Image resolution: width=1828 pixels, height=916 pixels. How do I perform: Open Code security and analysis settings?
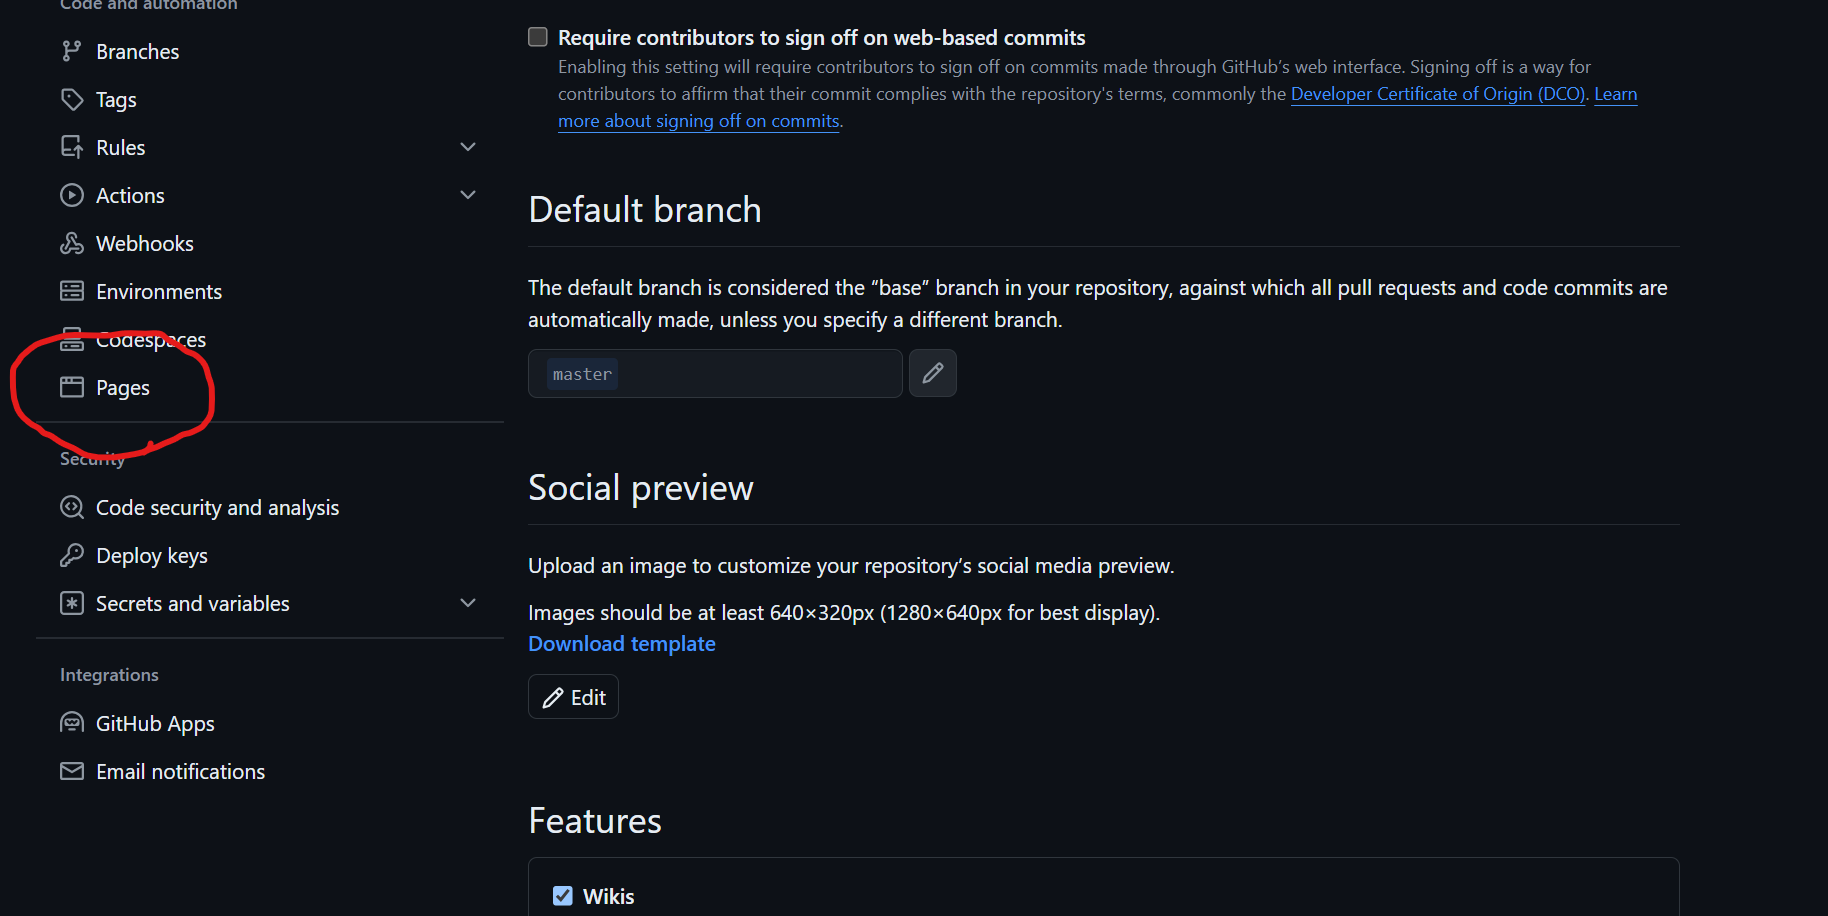(217, 508)
